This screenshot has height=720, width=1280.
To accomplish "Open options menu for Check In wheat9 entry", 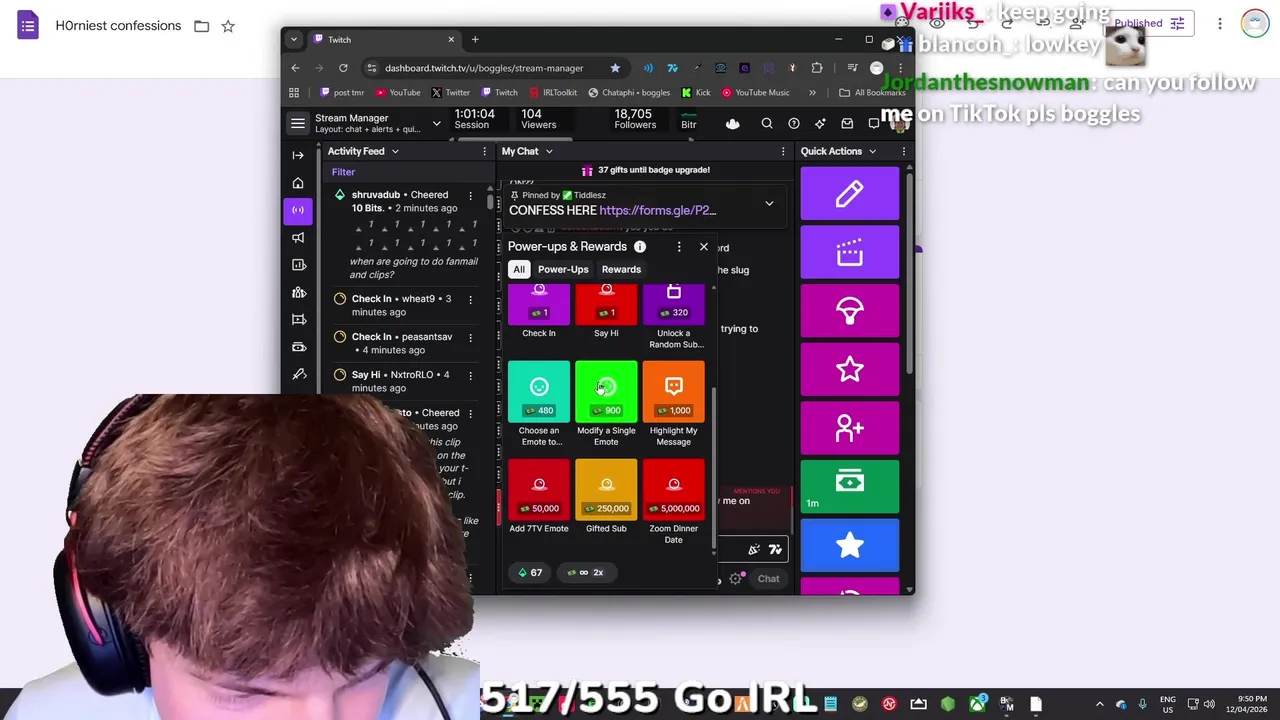I will (471, 299).
